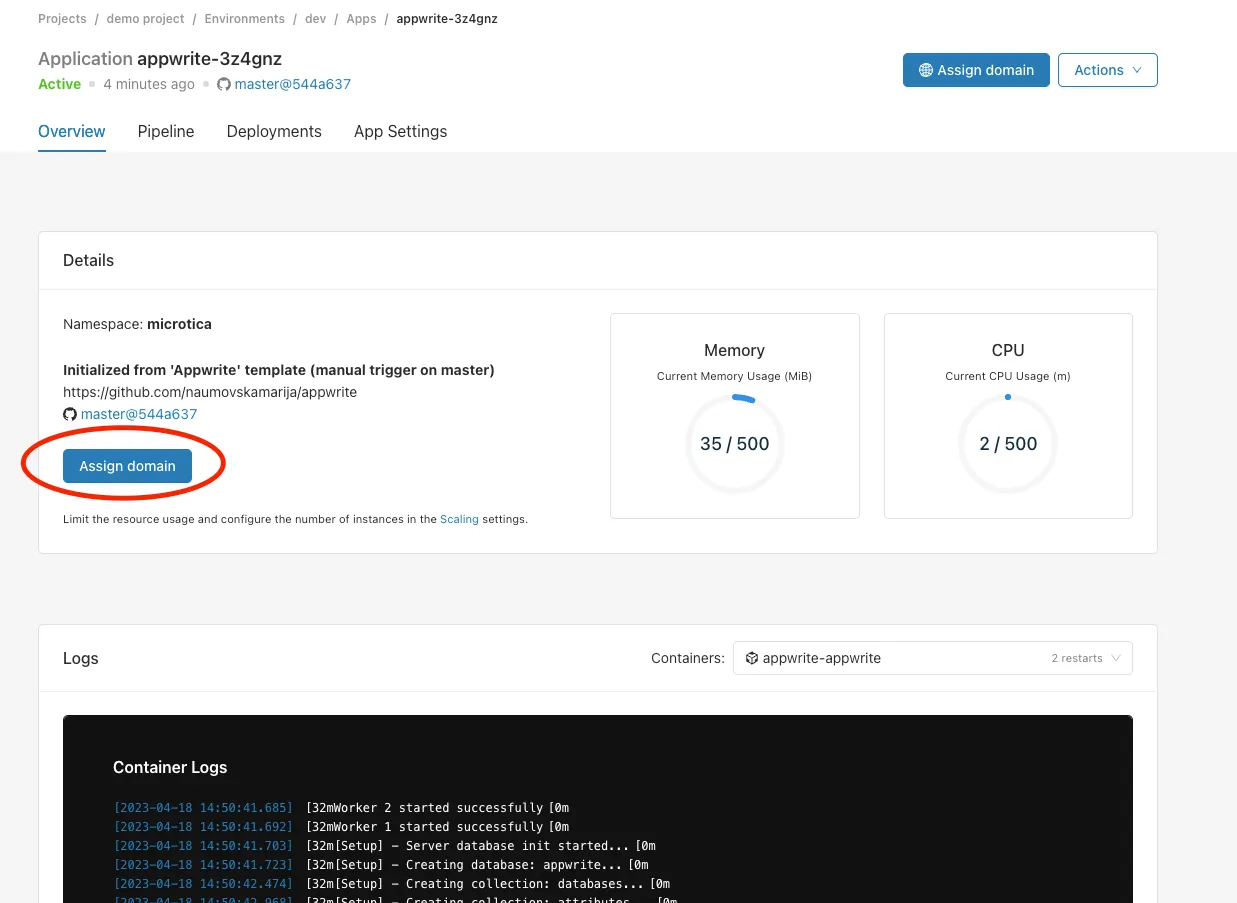Click the CPU usage gauge 2 / 500
This screenshot has width=1237, height=903.
pyautogui.click(x=1008, y=444)
